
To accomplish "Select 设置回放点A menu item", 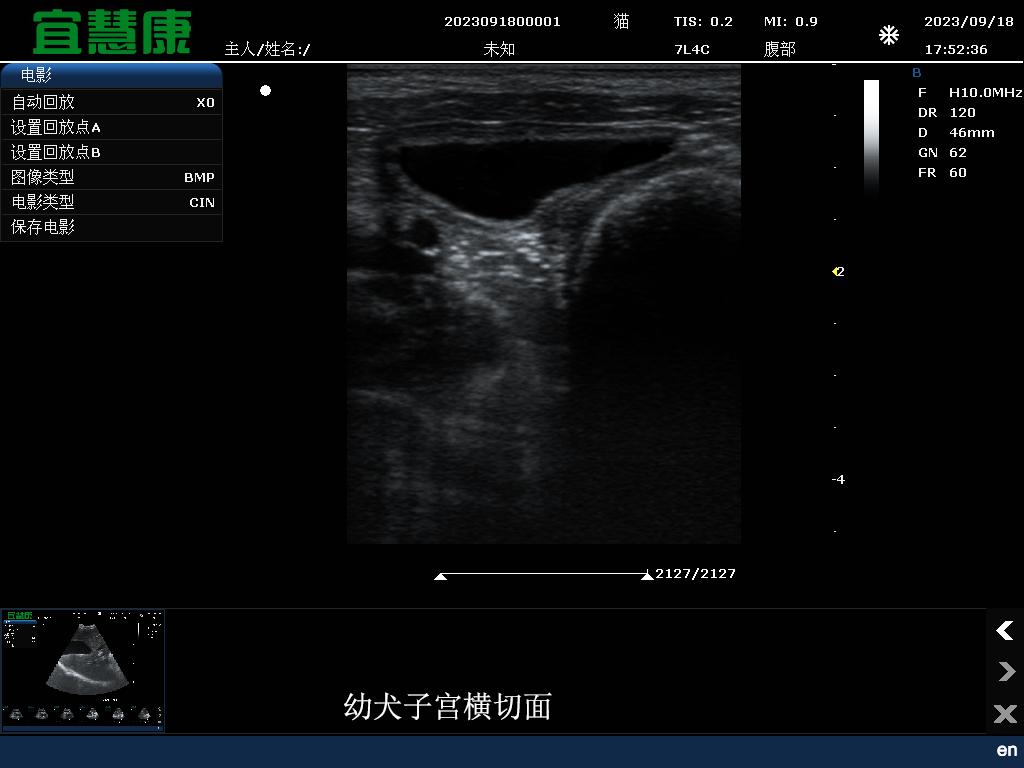I will 111,127.
